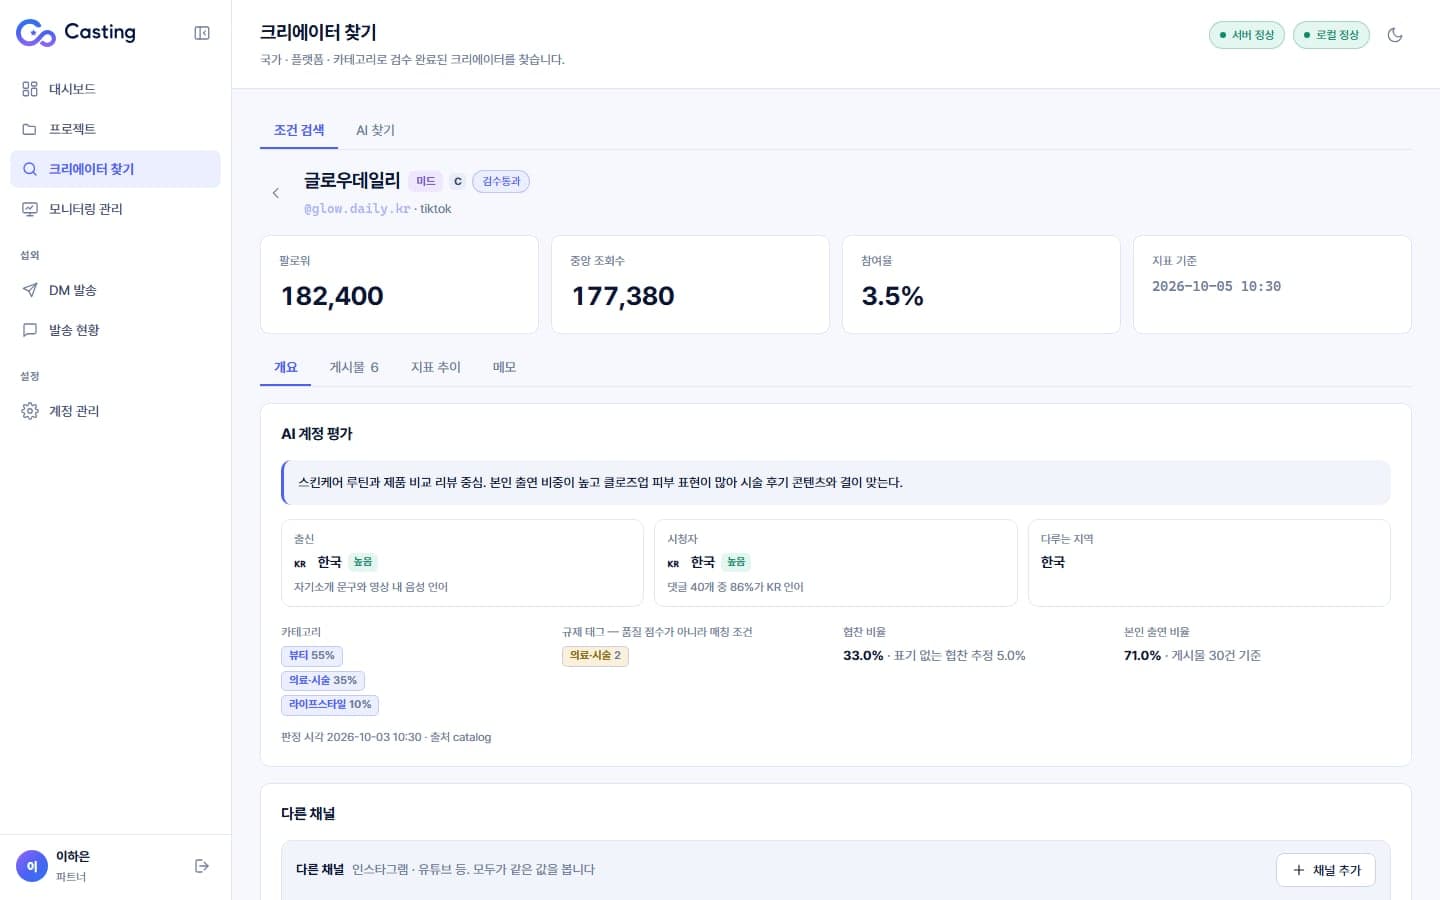The height and width of the screenshot is (900, 1440).
Task: Click the engagement rate 3.5%
Action: coord(892,296)
